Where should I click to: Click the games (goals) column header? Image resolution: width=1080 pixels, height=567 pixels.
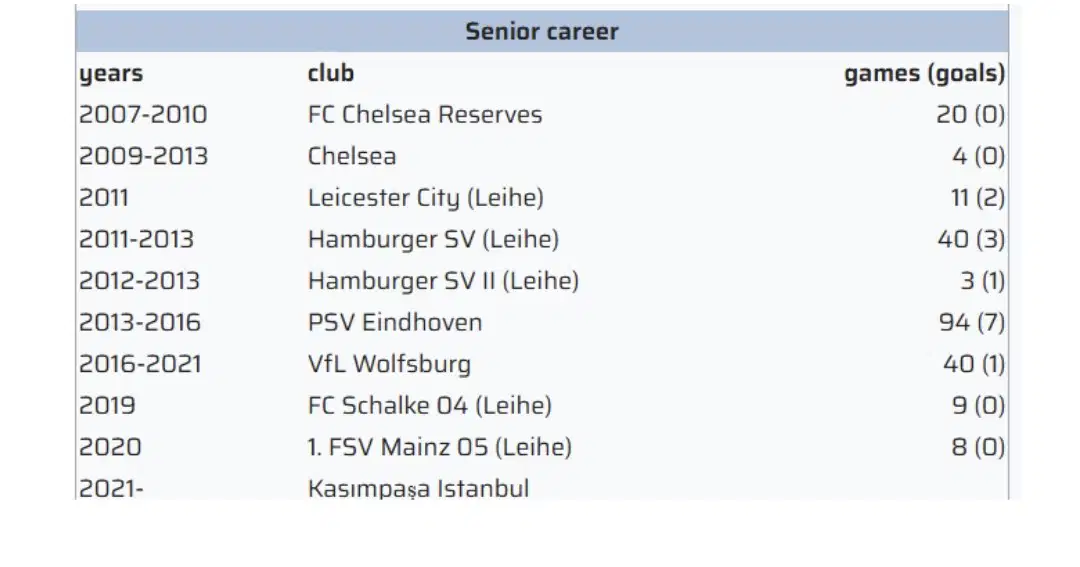click(x=924, y=73)
